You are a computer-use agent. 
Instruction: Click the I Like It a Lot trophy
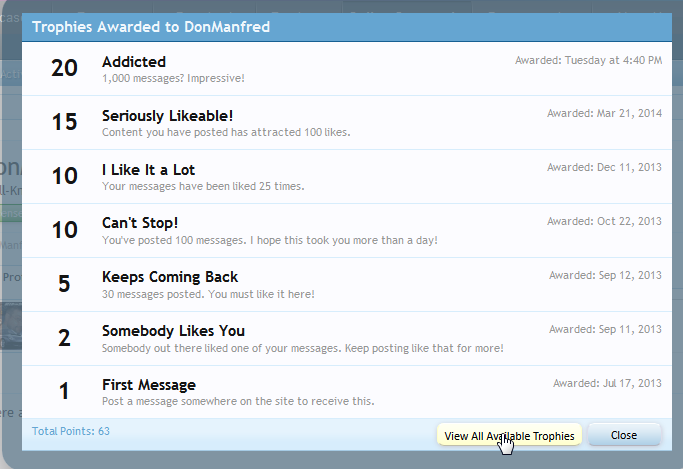(x=152, y=170)
